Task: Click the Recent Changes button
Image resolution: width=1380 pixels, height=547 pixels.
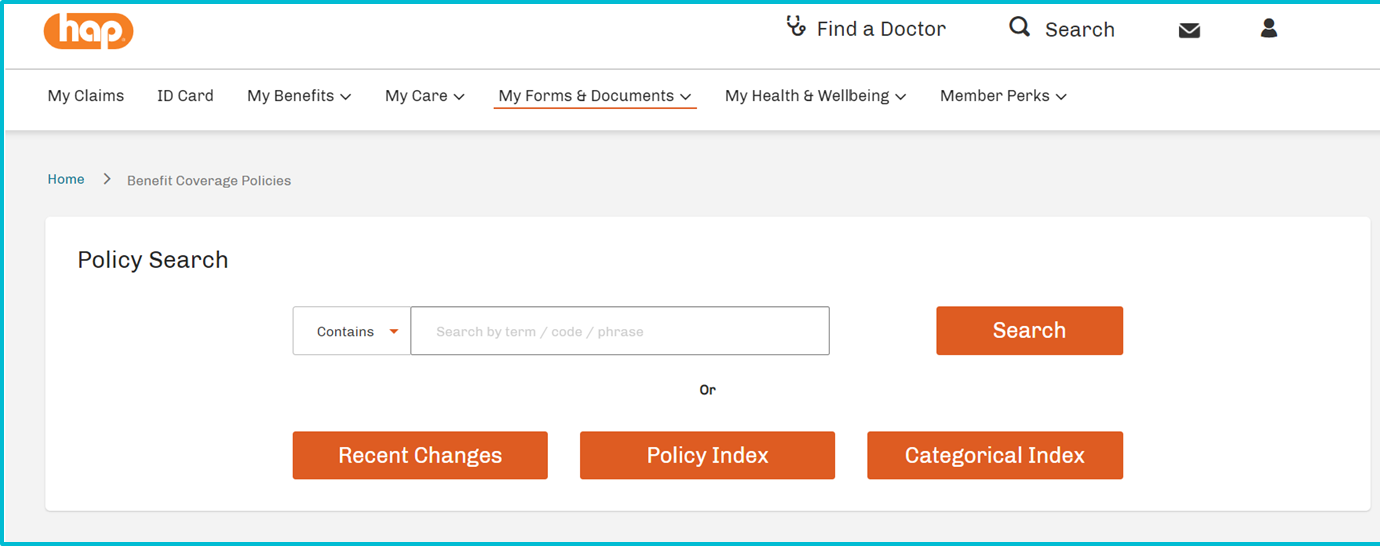Action: (420, 455)
